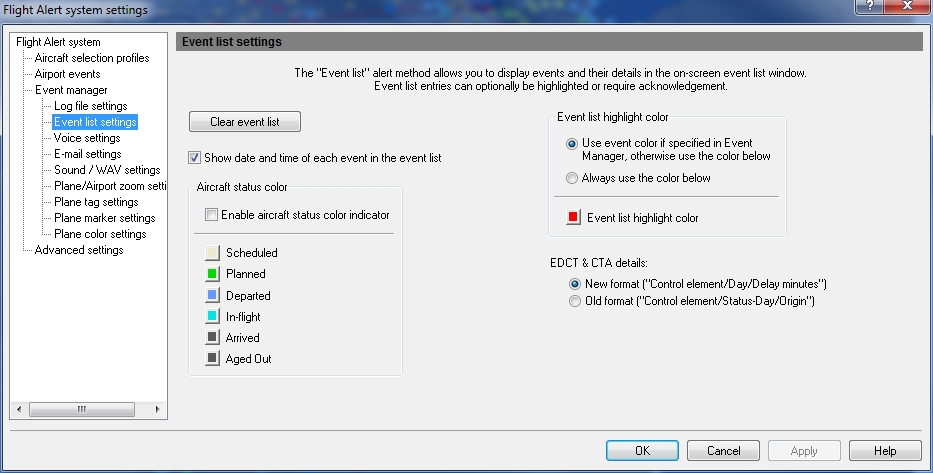Click the Help question mark in title bar
This screenshot has width=933, height=473.
pos(871,8)
